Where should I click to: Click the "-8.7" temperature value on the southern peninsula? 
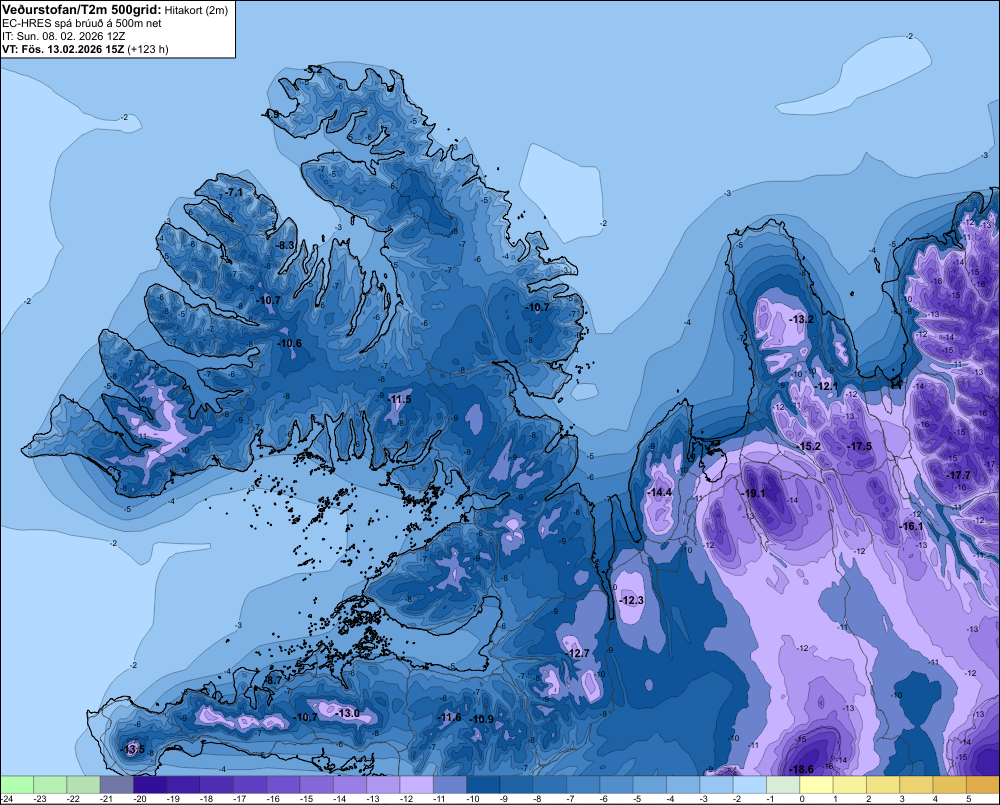coord(272,680)
